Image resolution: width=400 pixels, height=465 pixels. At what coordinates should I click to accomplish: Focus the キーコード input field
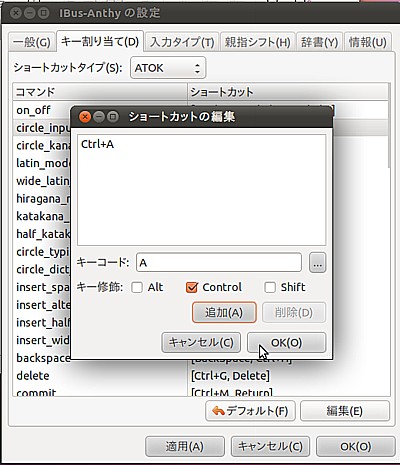219,263
